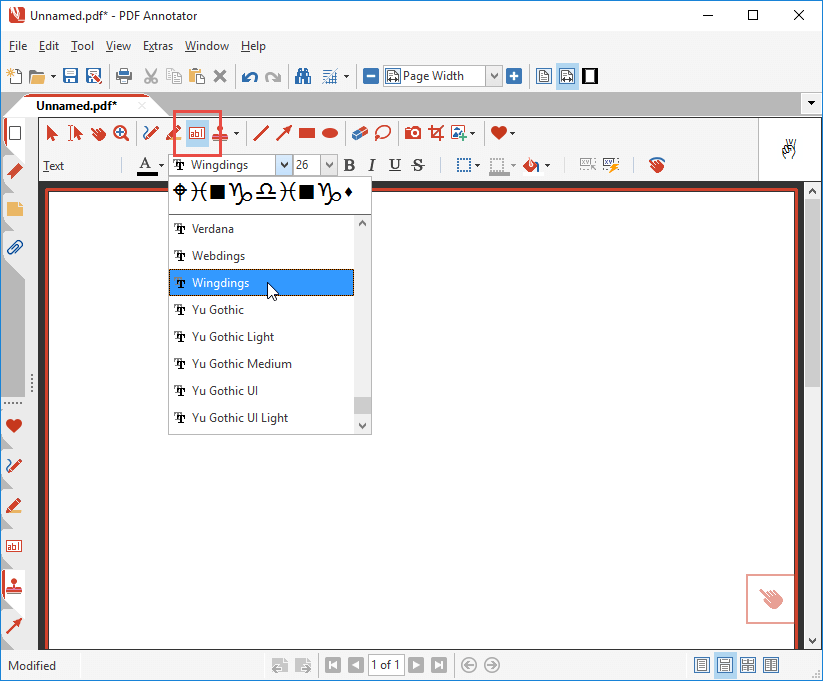
Task: Open the Tool menu
Action: [x=82, y=46]
